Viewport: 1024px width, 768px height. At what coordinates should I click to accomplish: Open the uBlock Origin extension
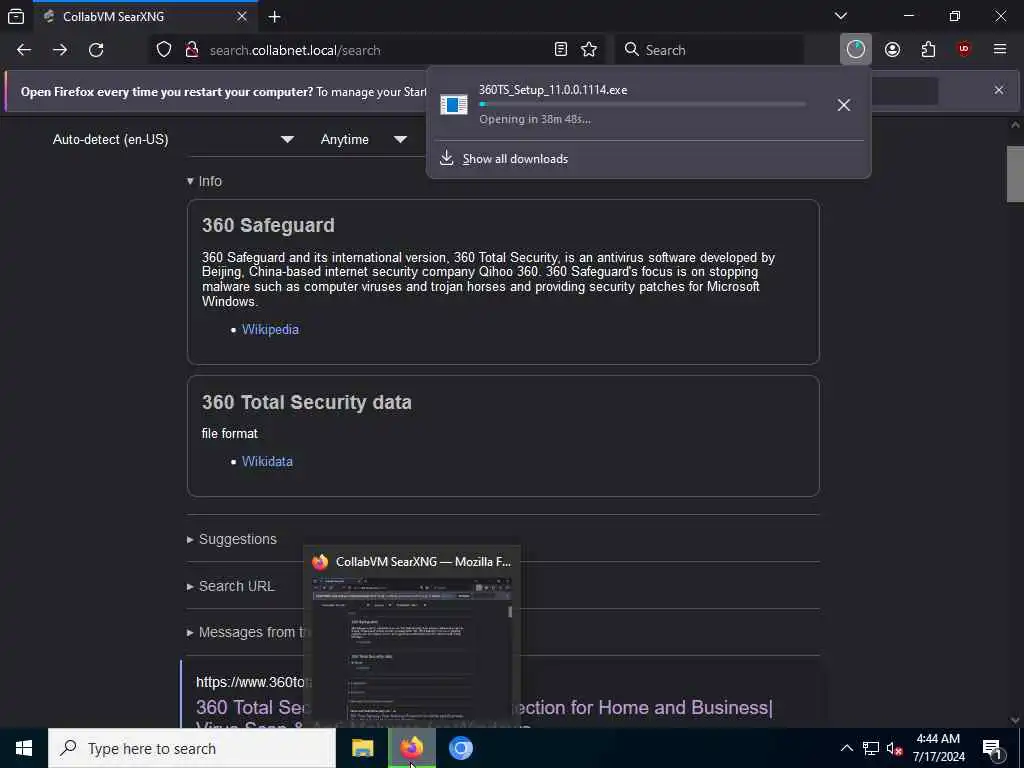click(964, 50)
